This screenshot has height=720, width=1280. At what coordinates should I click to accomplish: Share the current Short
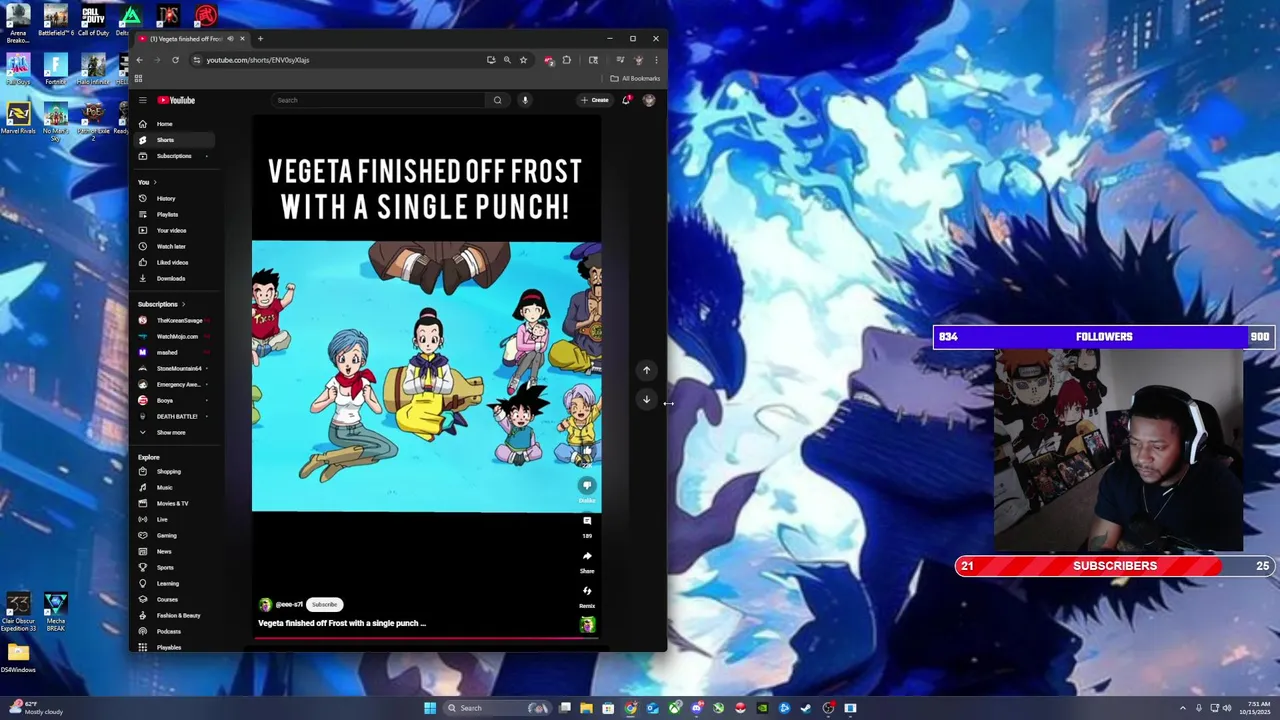(587, 556)
